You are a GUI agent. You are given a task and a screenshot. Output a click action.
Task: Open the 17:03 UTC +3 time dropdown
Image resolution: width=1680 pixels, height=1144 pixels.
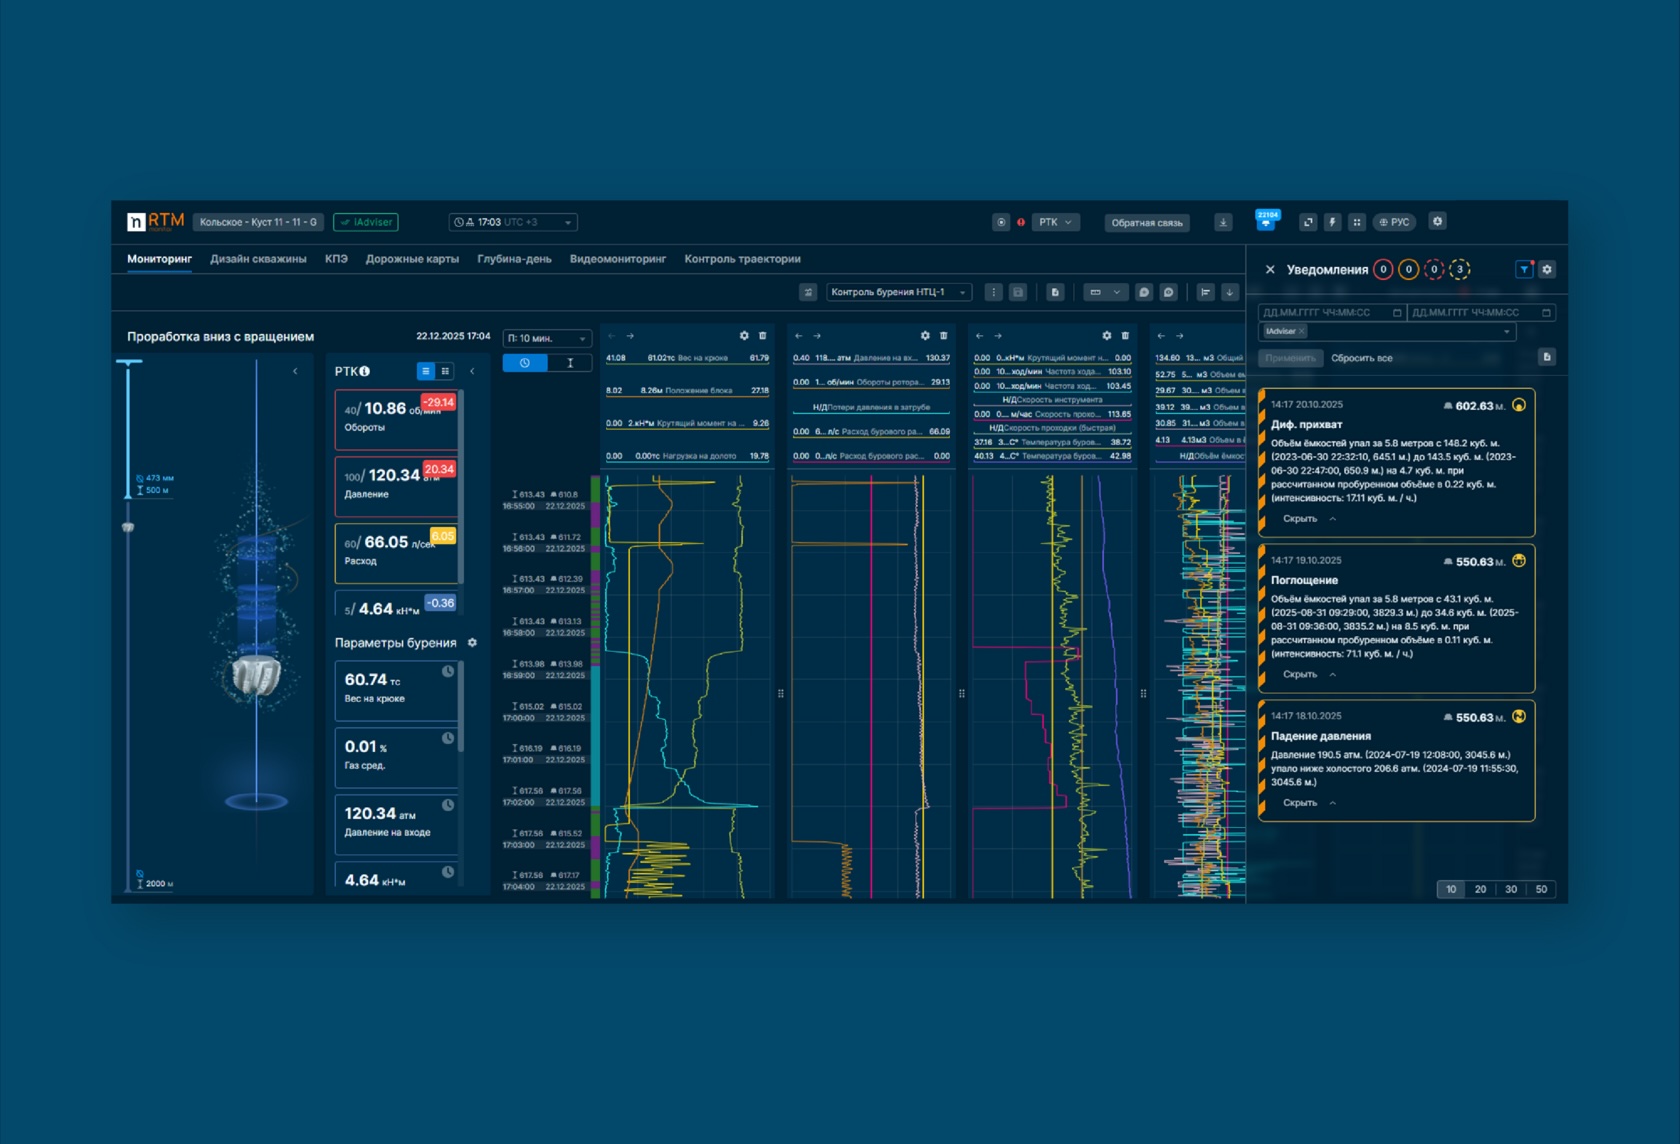click(x=512, y=222)
